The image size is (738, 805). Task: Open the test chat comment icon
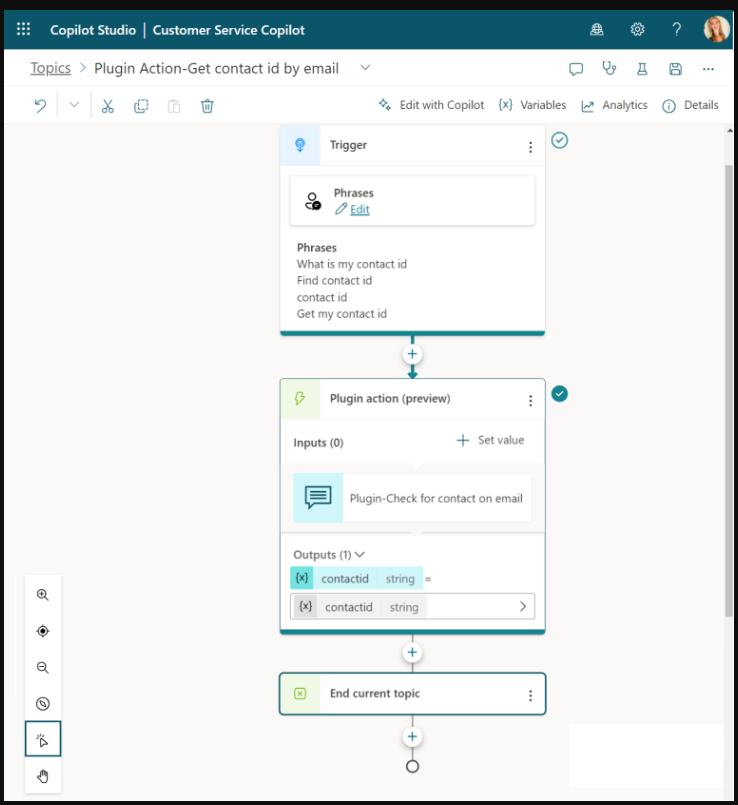576,69
